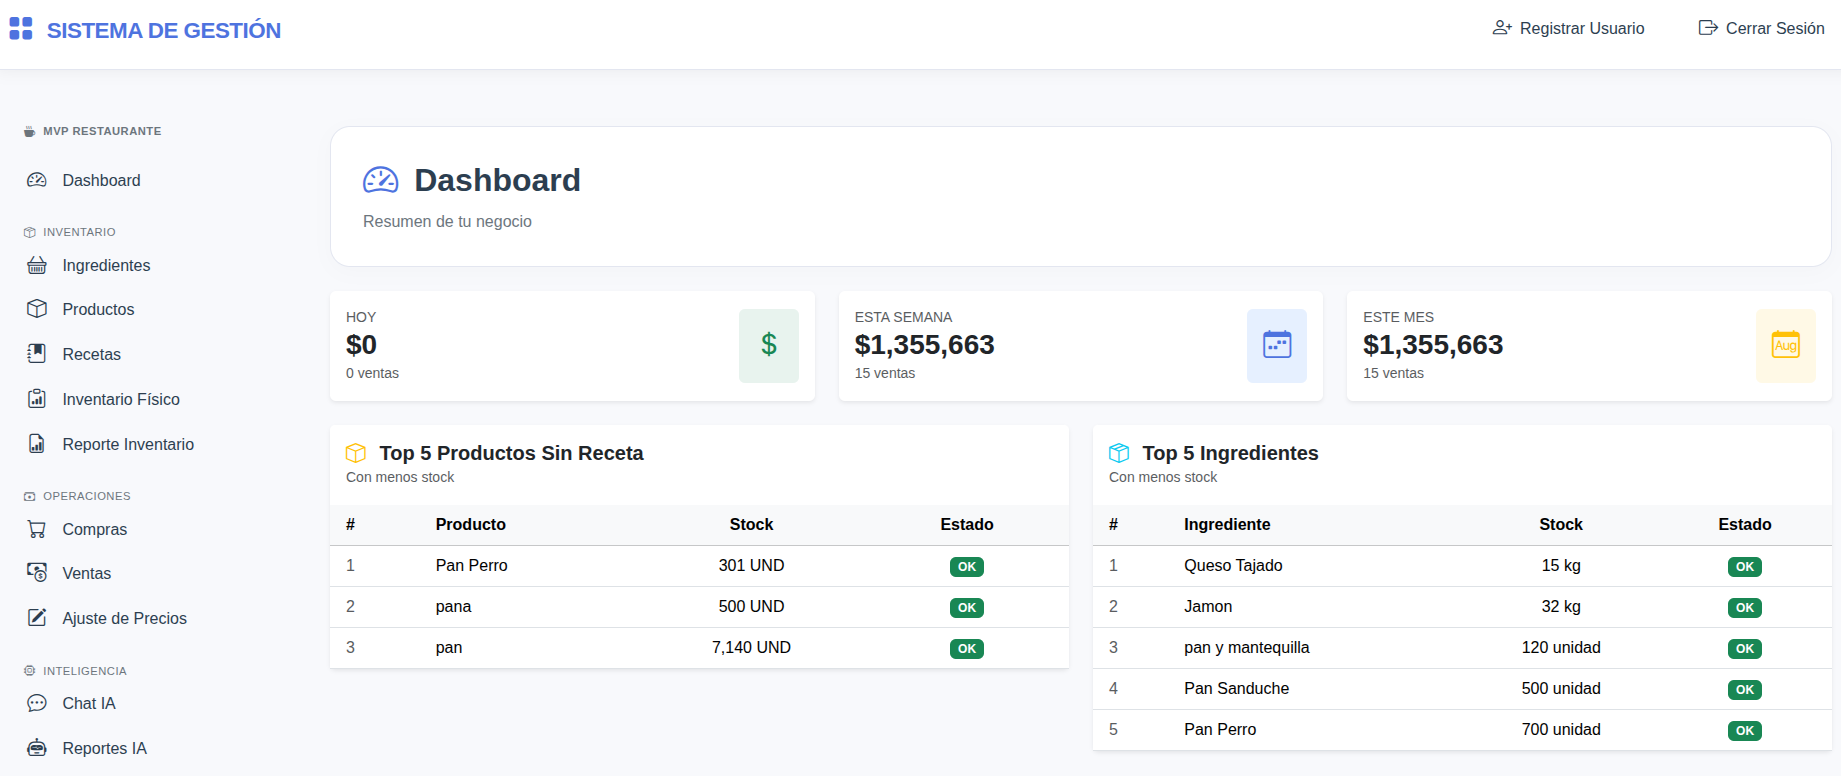Select Ventas in the sidebar
The width and height of the screenshot is (1841, 776).
tap(86, 573)
